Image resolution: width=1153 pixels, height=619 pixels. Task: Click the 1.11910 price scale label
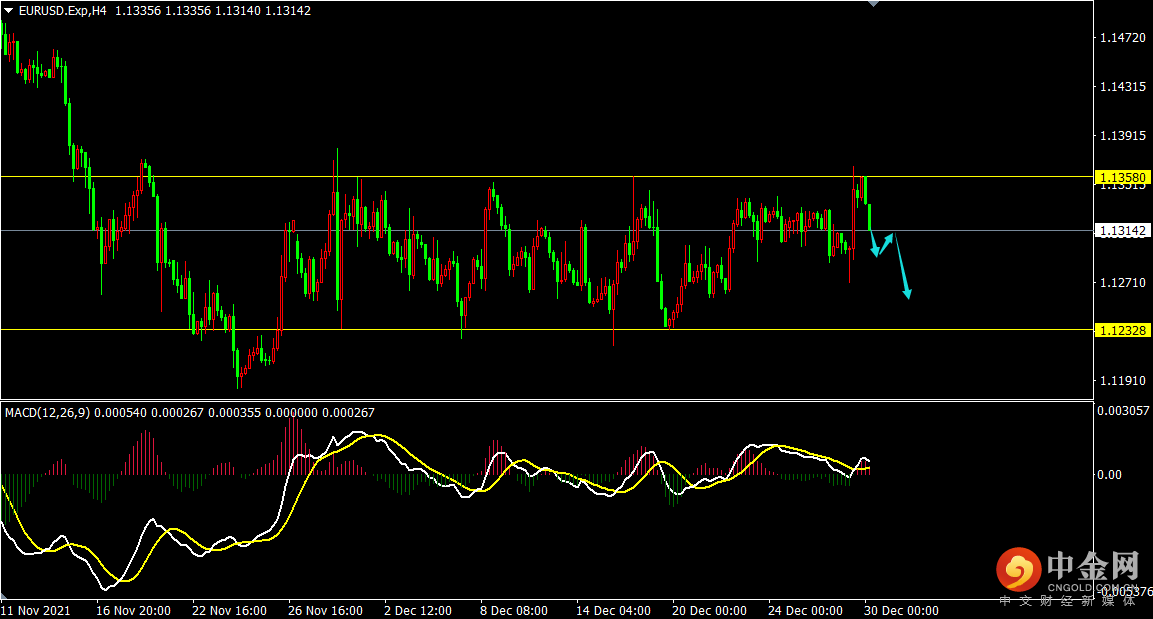pyautogui.click(x=1123, y=380)
